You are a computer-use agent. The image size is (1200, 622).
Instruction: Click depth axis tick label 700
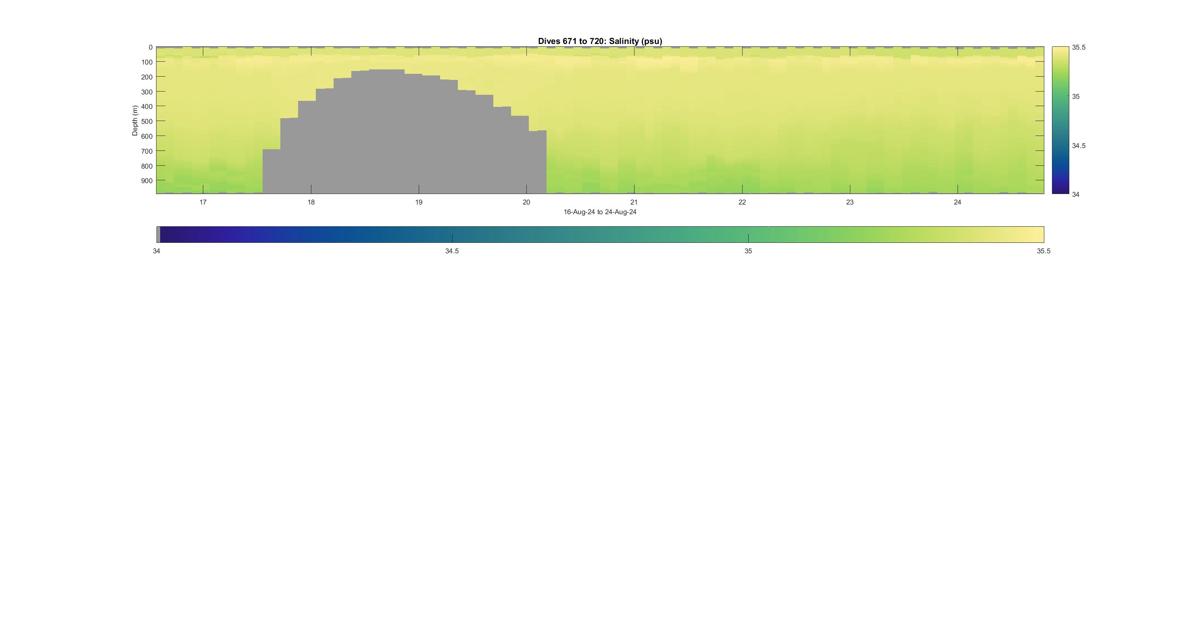(x=146, y=151)
